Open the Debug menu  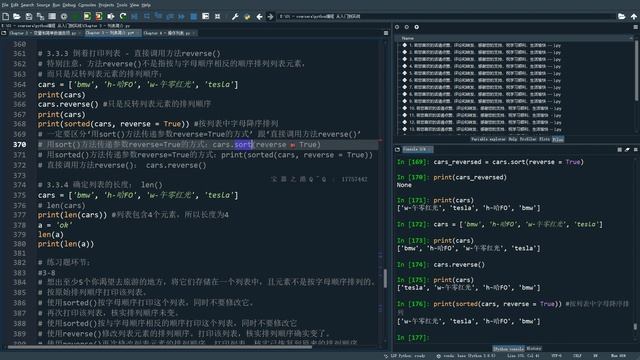[x=69, y=5]
